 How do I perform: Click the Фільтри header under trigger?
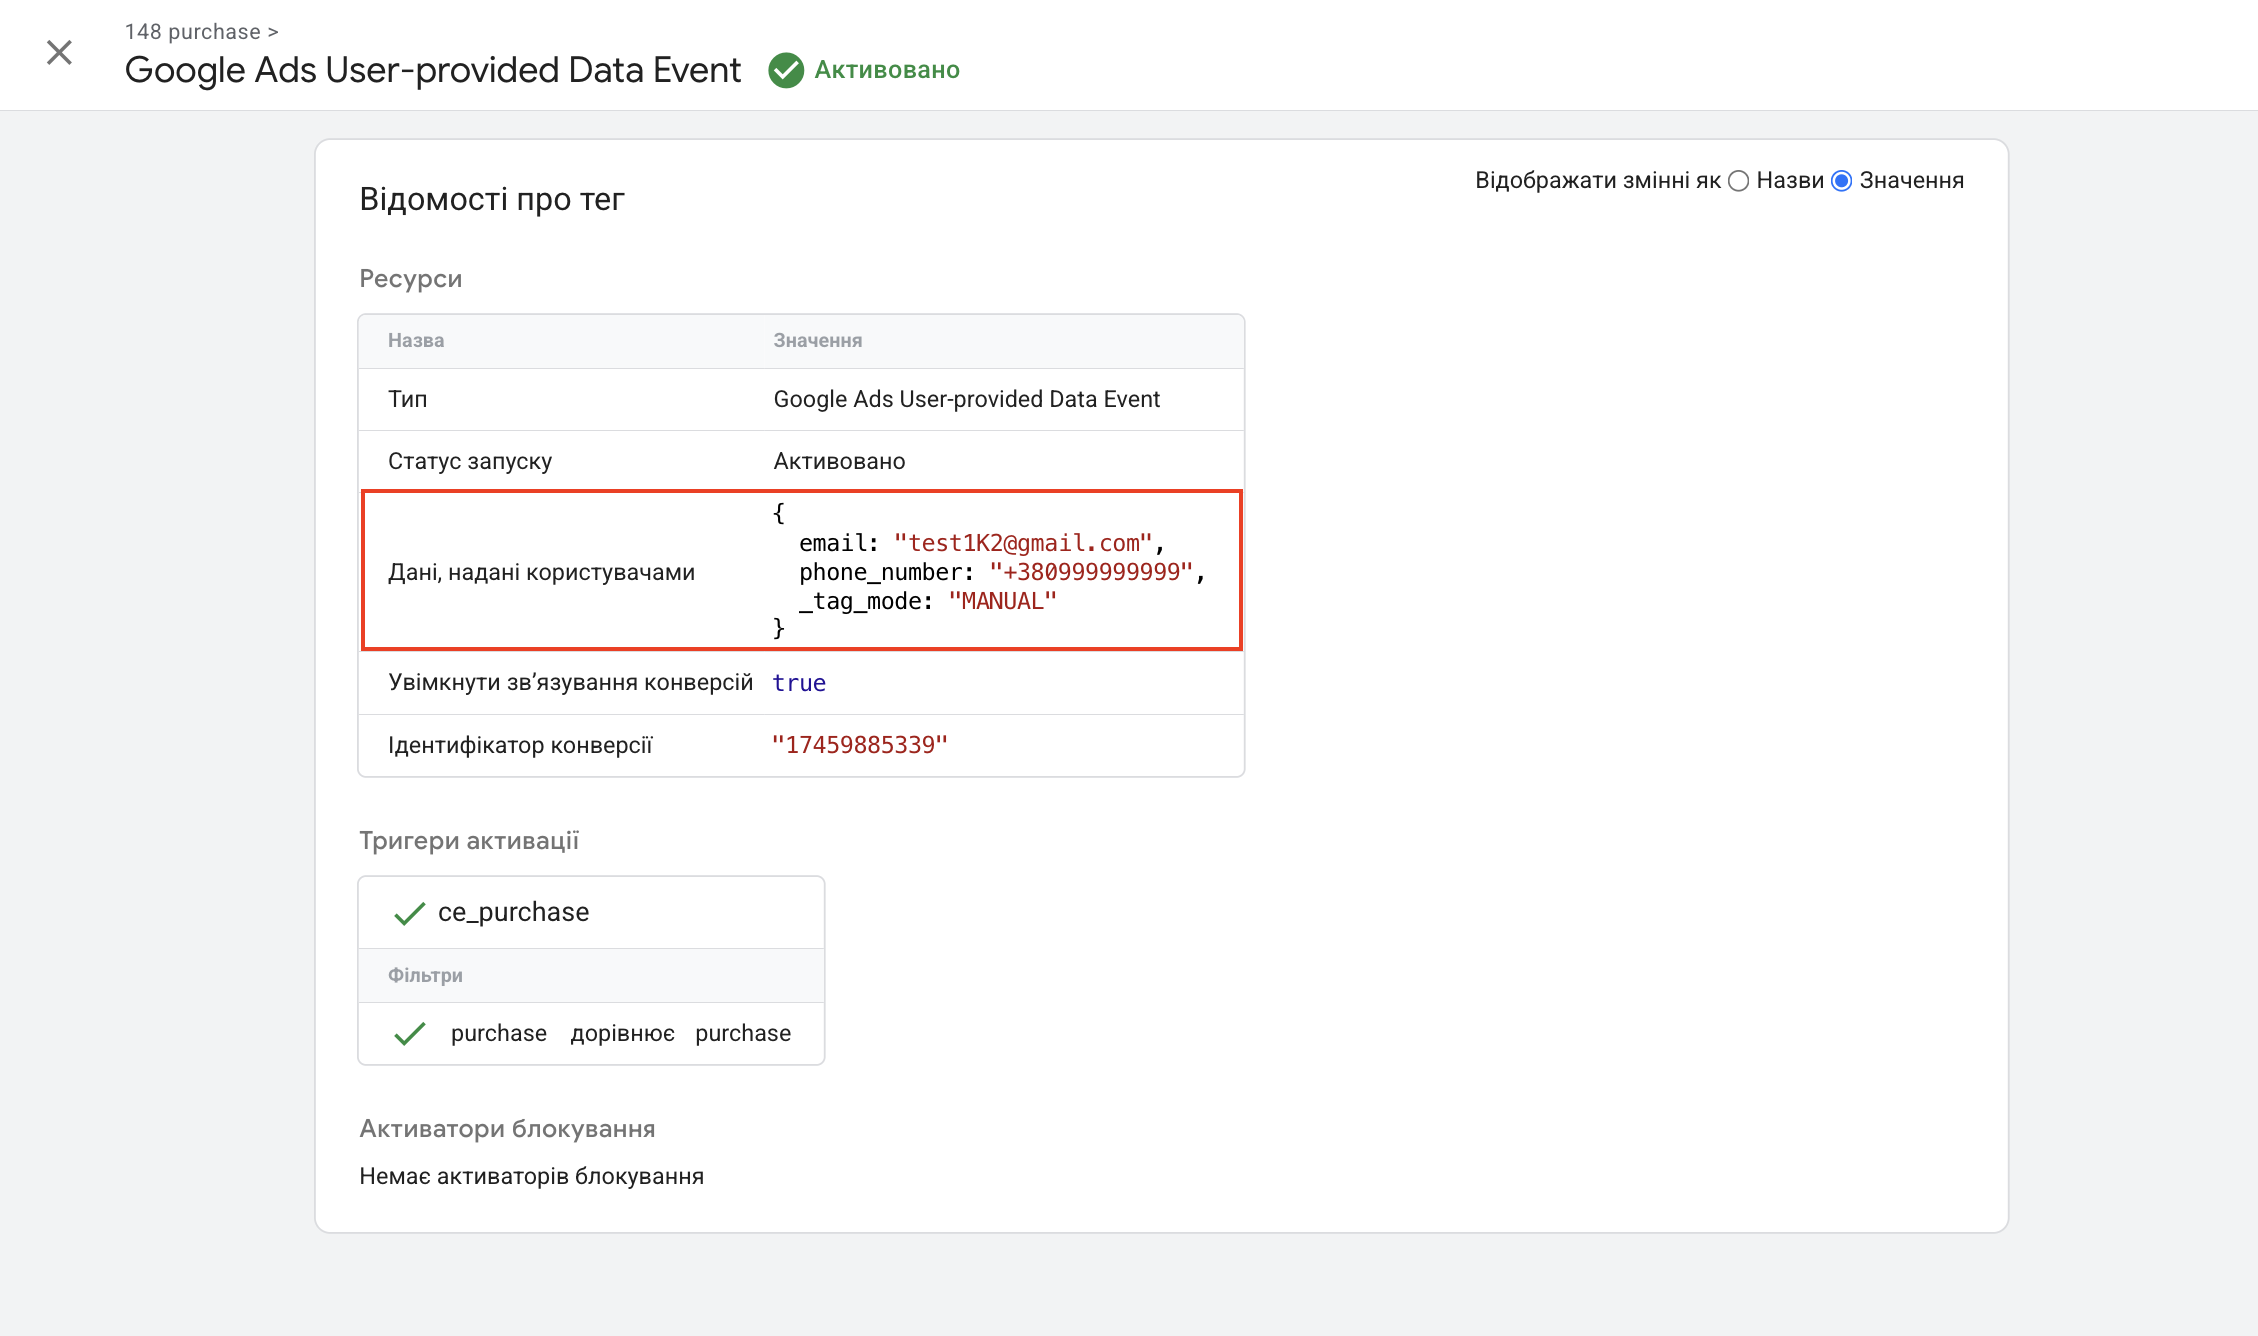425,975
